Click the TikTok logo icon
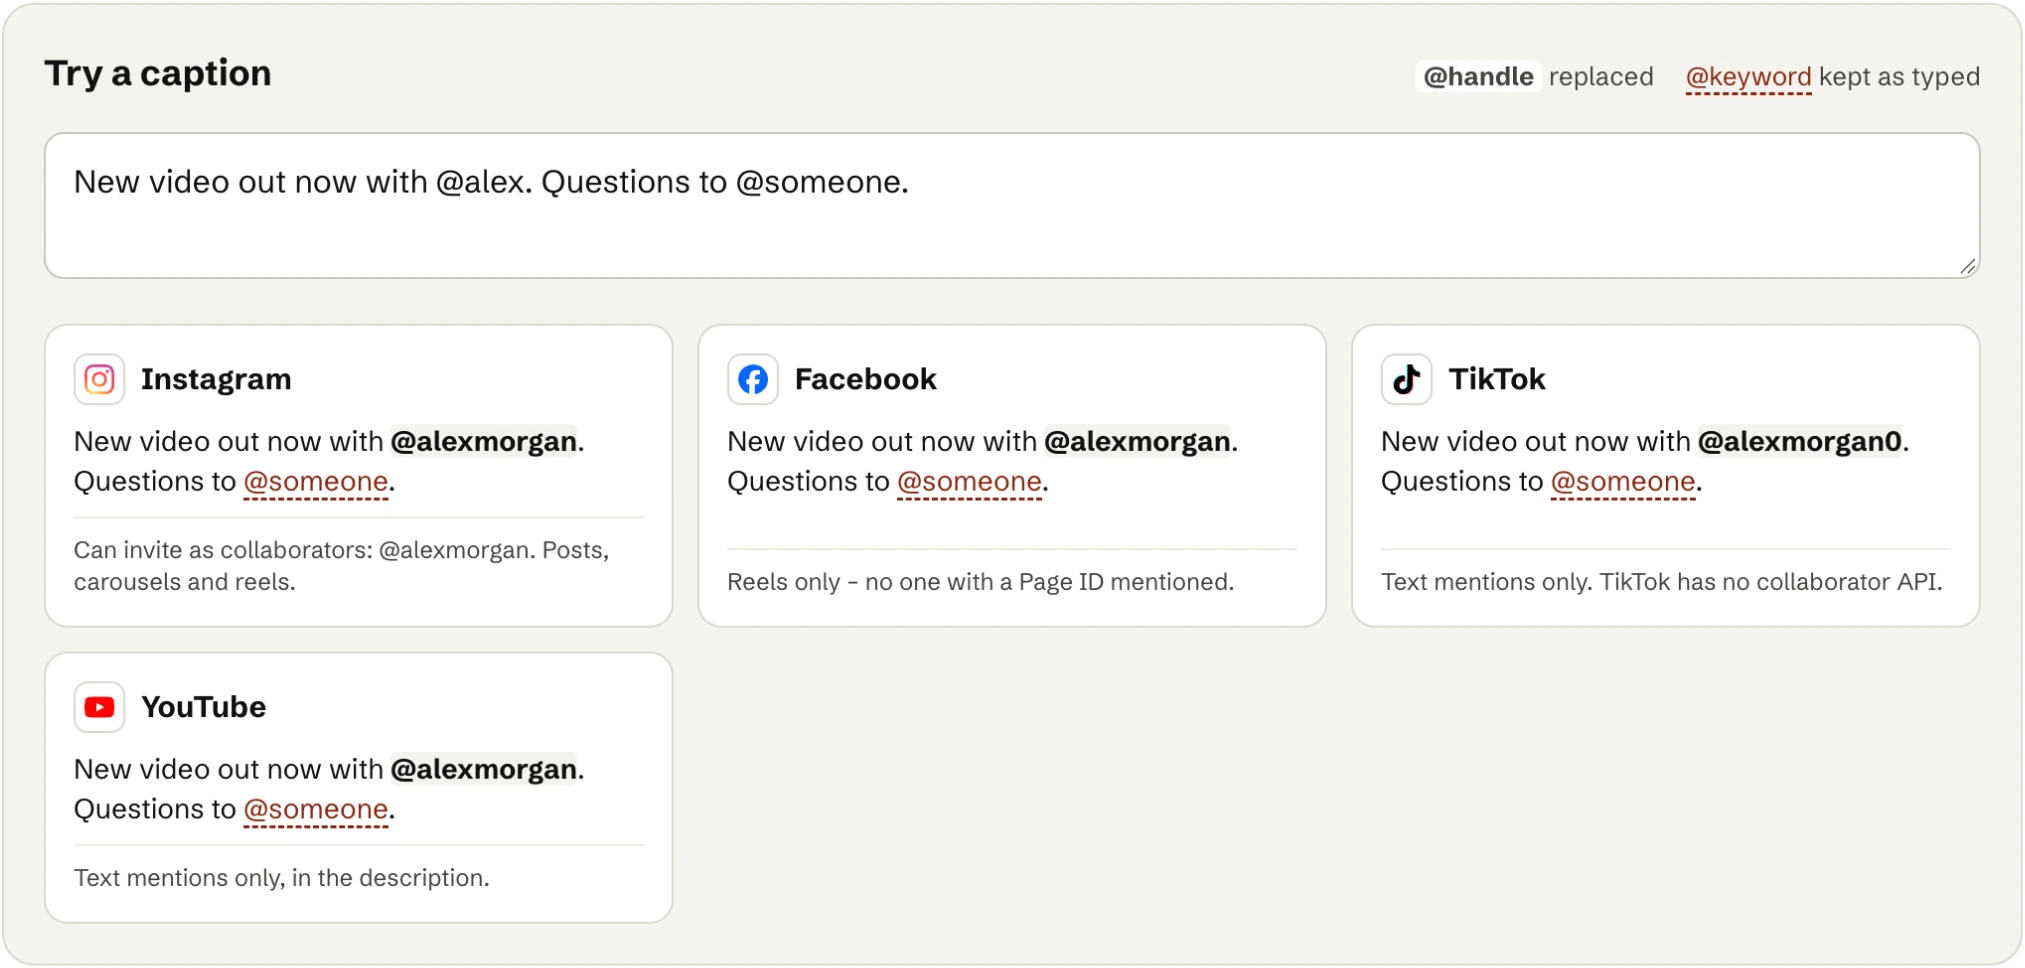Screen dimensions: 2025x968 [1407, 379]
